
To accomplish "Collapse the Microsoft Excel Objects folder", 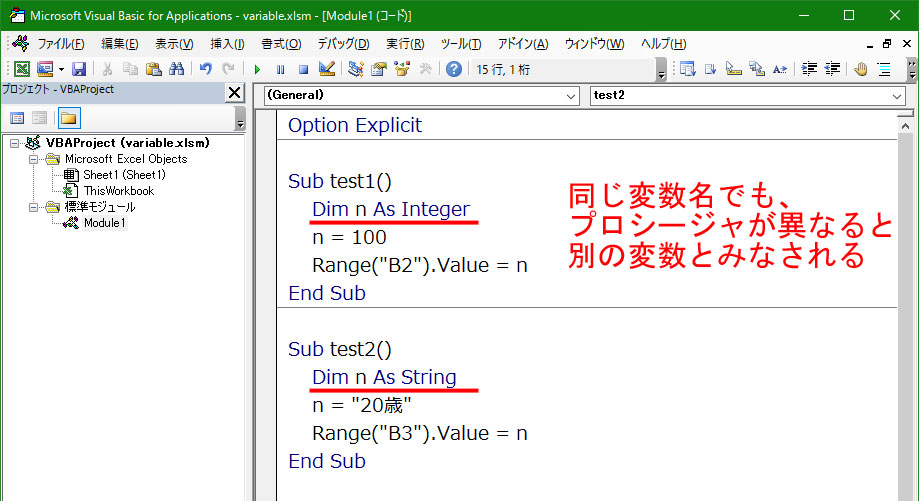I will coord(33,159).
